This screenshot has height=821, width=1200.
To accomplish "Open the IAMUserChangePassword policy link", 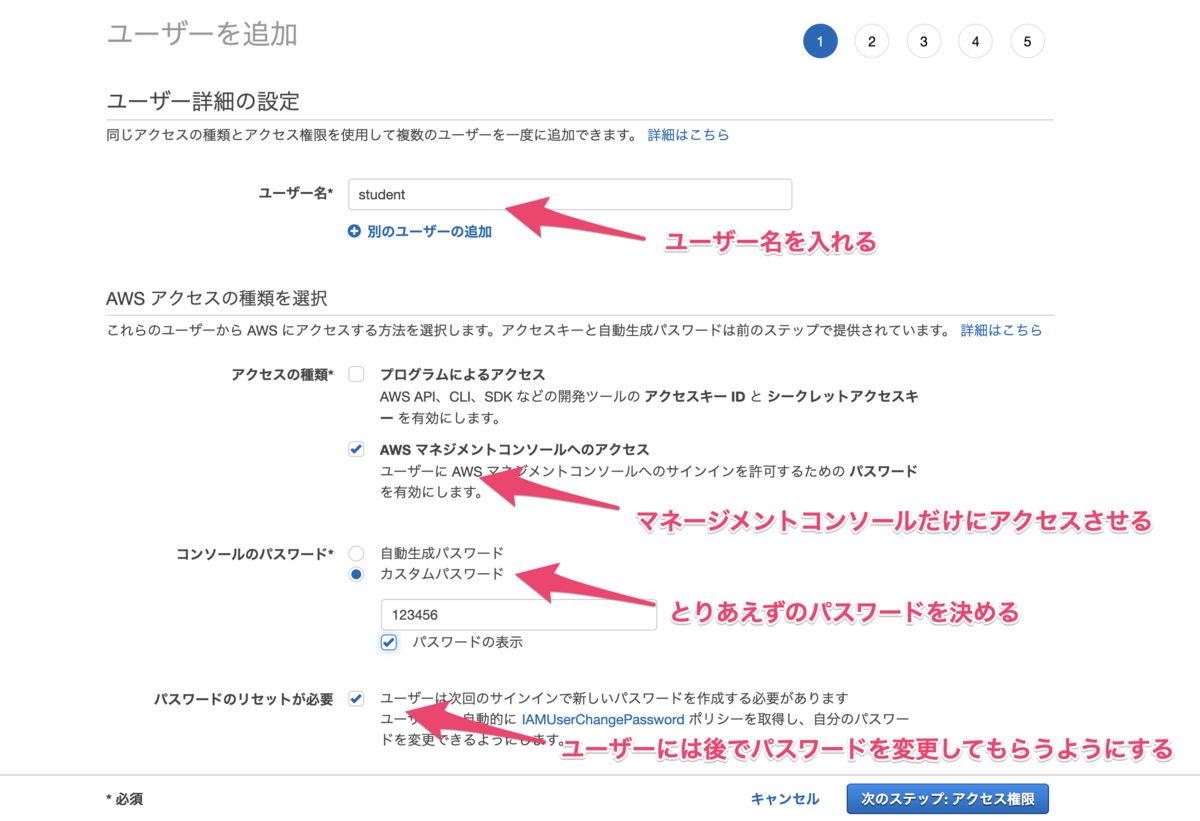I will (603, 719).
